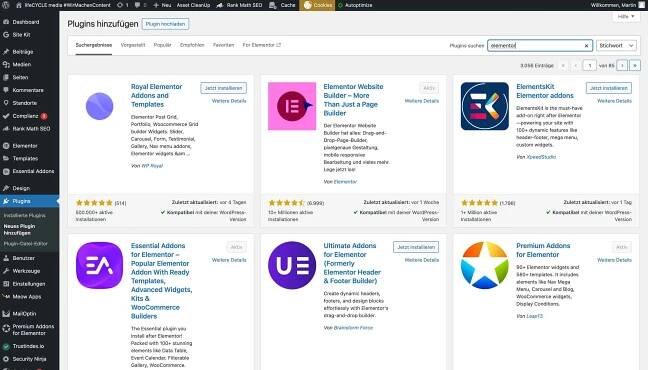Open Autoptimize in the admin bar
This screenshot has width=648, height=370.
point(355,5)
